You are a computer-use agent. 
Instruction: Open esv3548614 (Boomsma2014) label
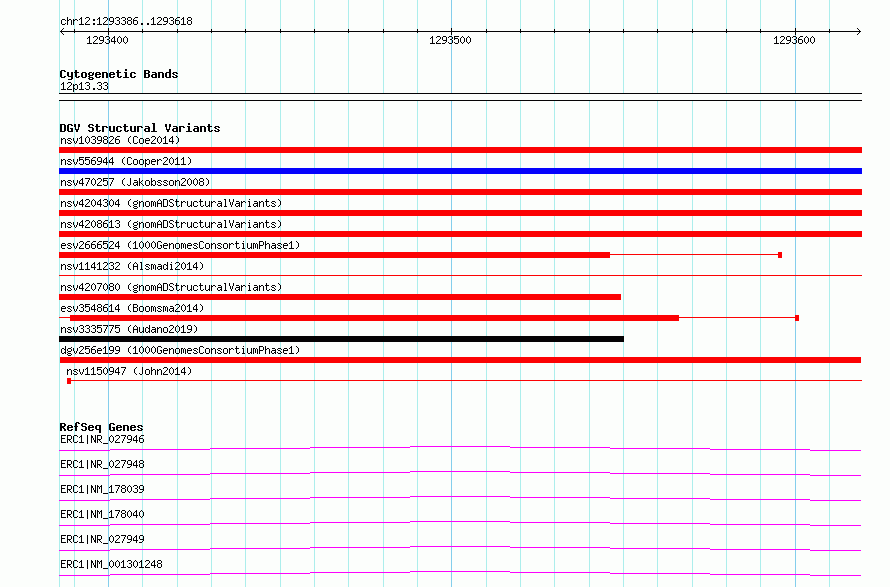point(132,308)
